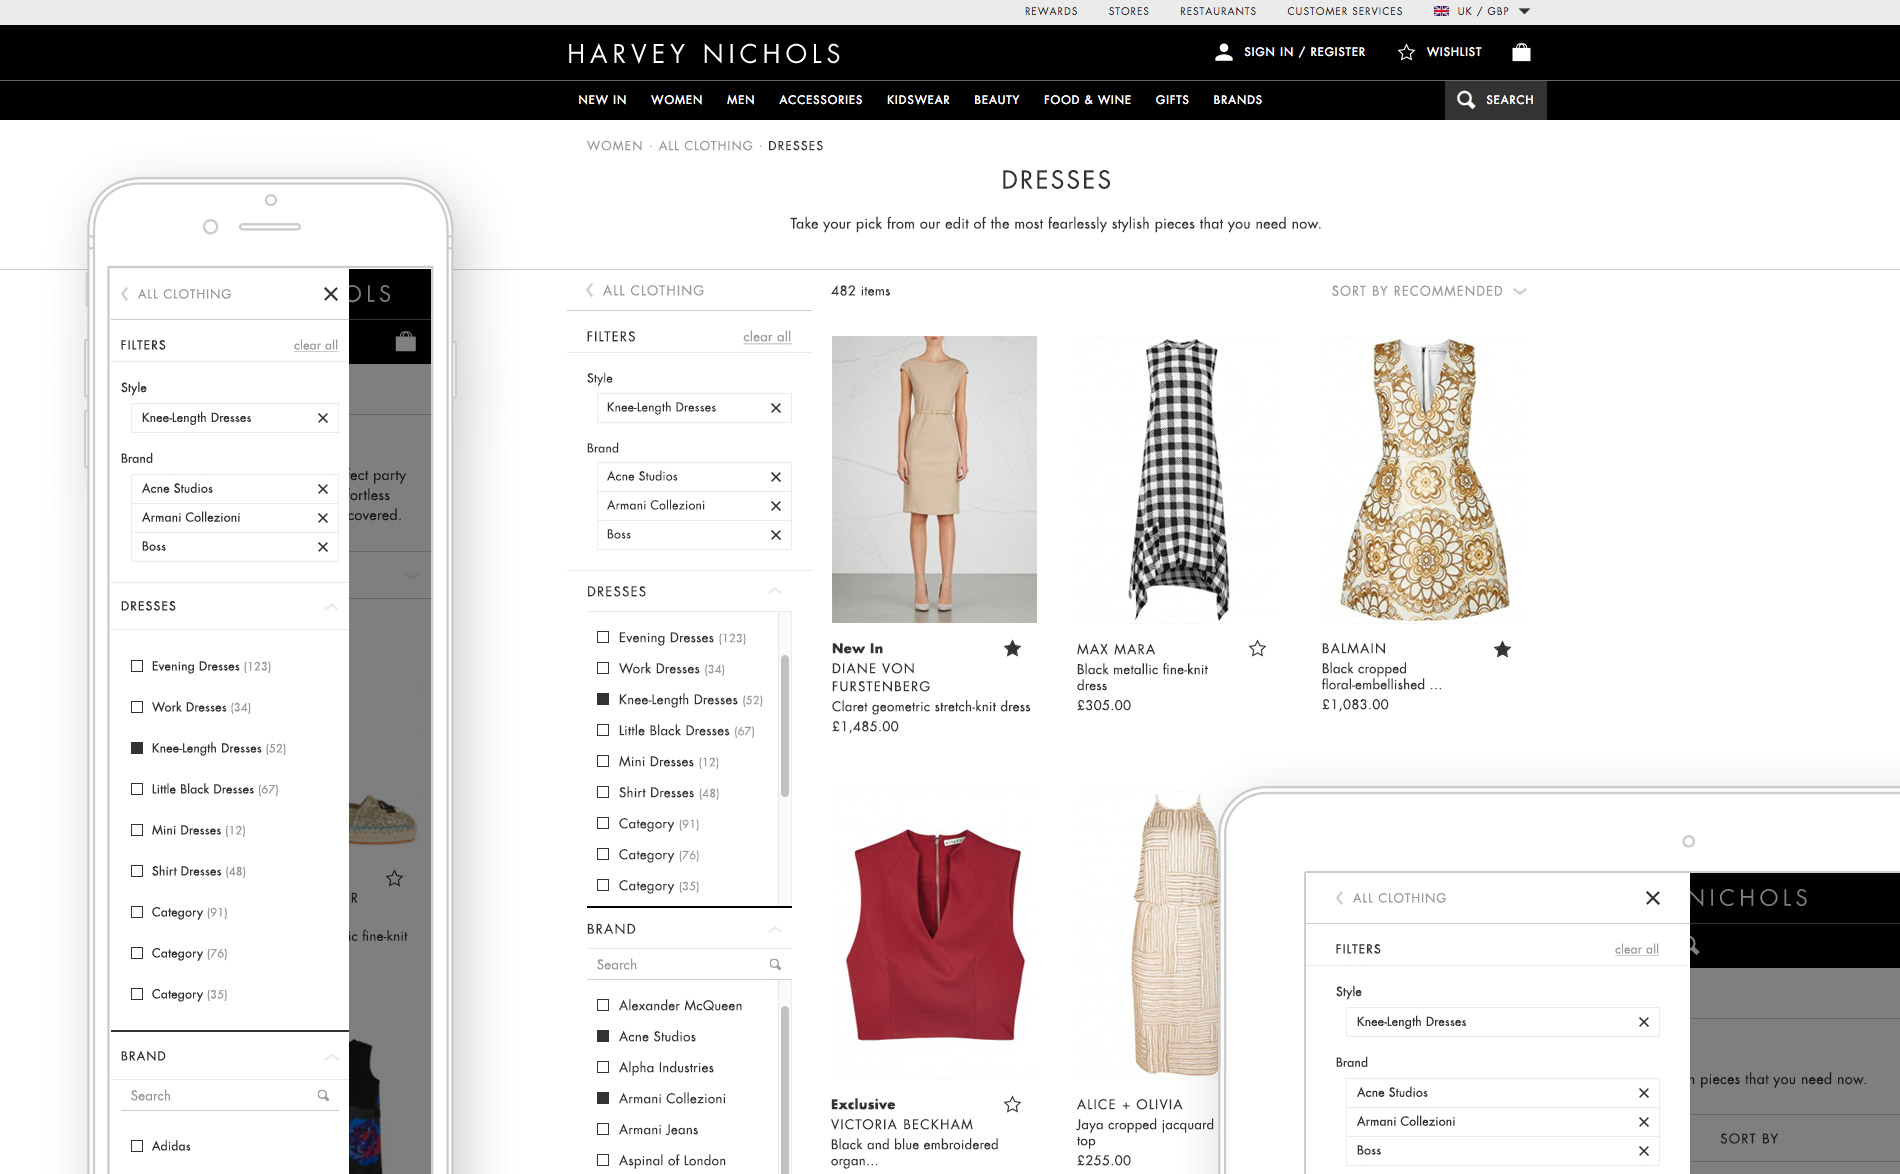Open the Balmain floral dress thumbnail
Viewport: 1900px width, 1174px height.
click(x=1424, y=479)
